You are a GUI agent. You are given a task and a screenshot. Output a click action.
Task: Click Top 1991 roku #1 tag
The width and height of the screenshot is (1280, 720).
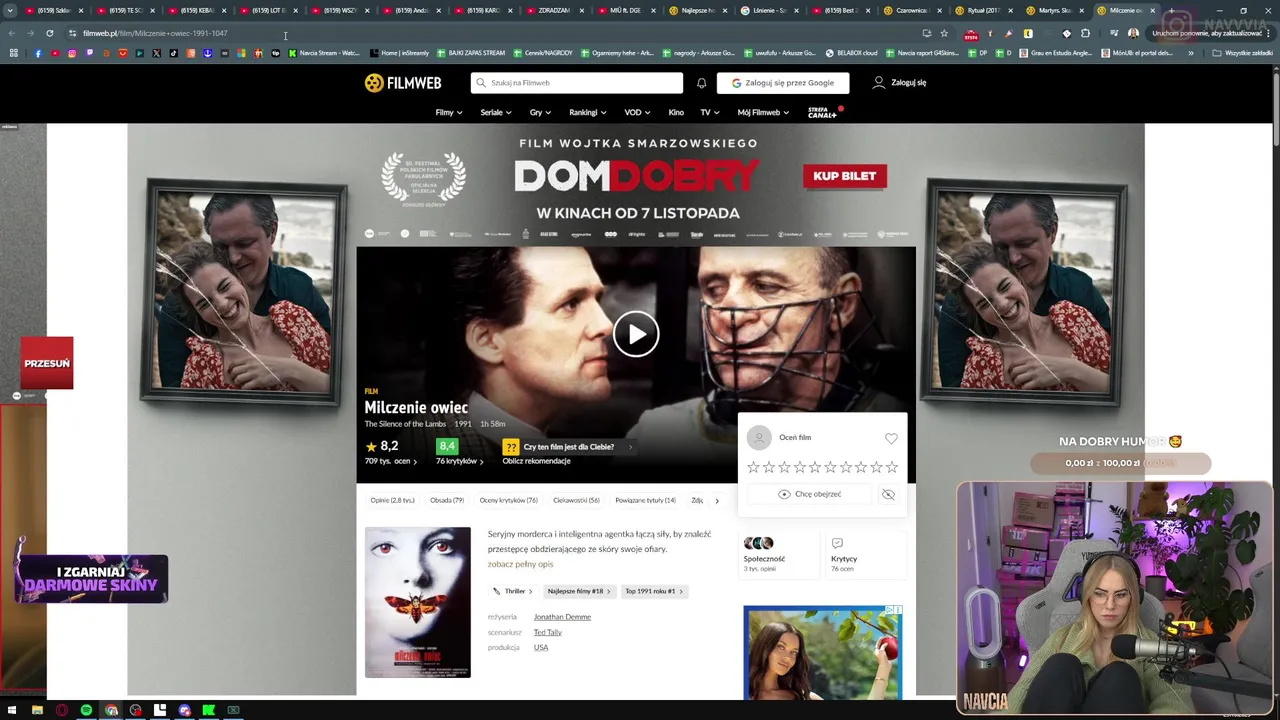tap(654, 591)
